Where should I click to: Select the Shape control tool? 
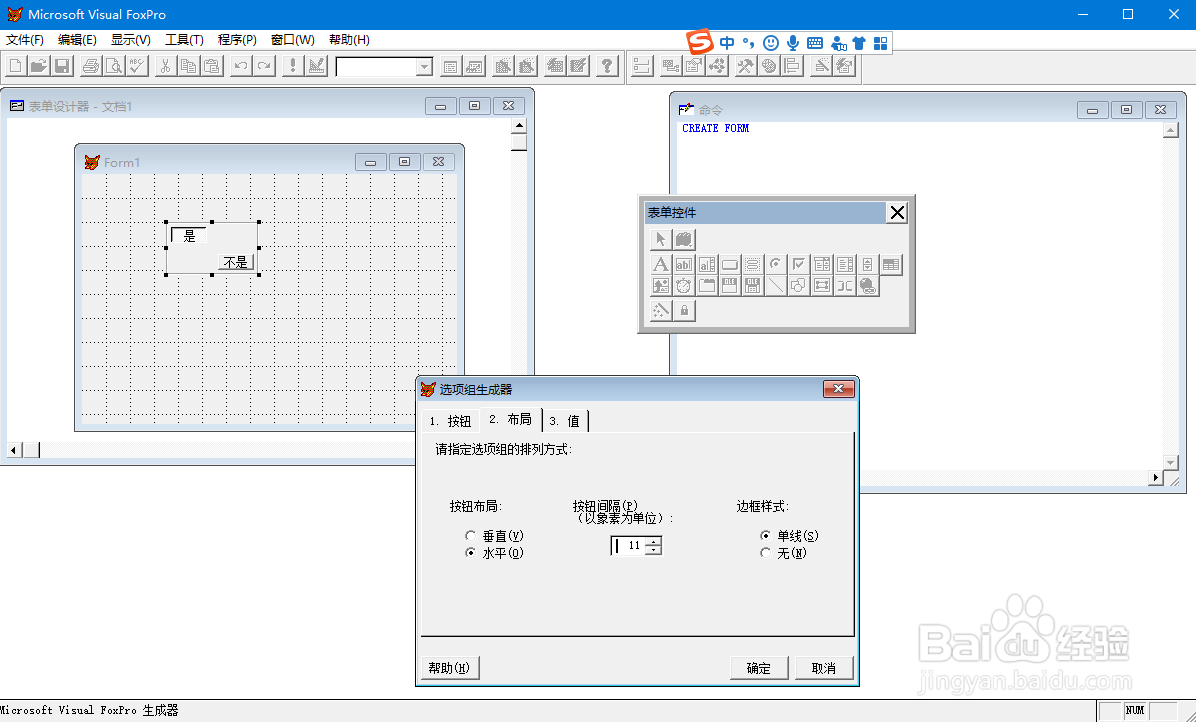point(799,286)
